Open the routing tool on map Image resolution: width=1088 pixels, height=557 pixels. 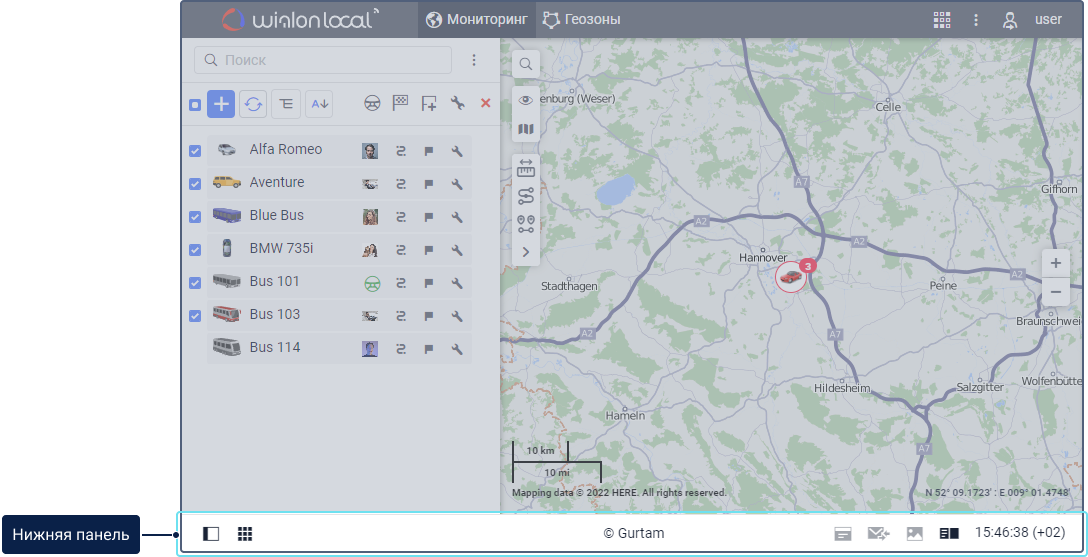(x=526, y=196)
